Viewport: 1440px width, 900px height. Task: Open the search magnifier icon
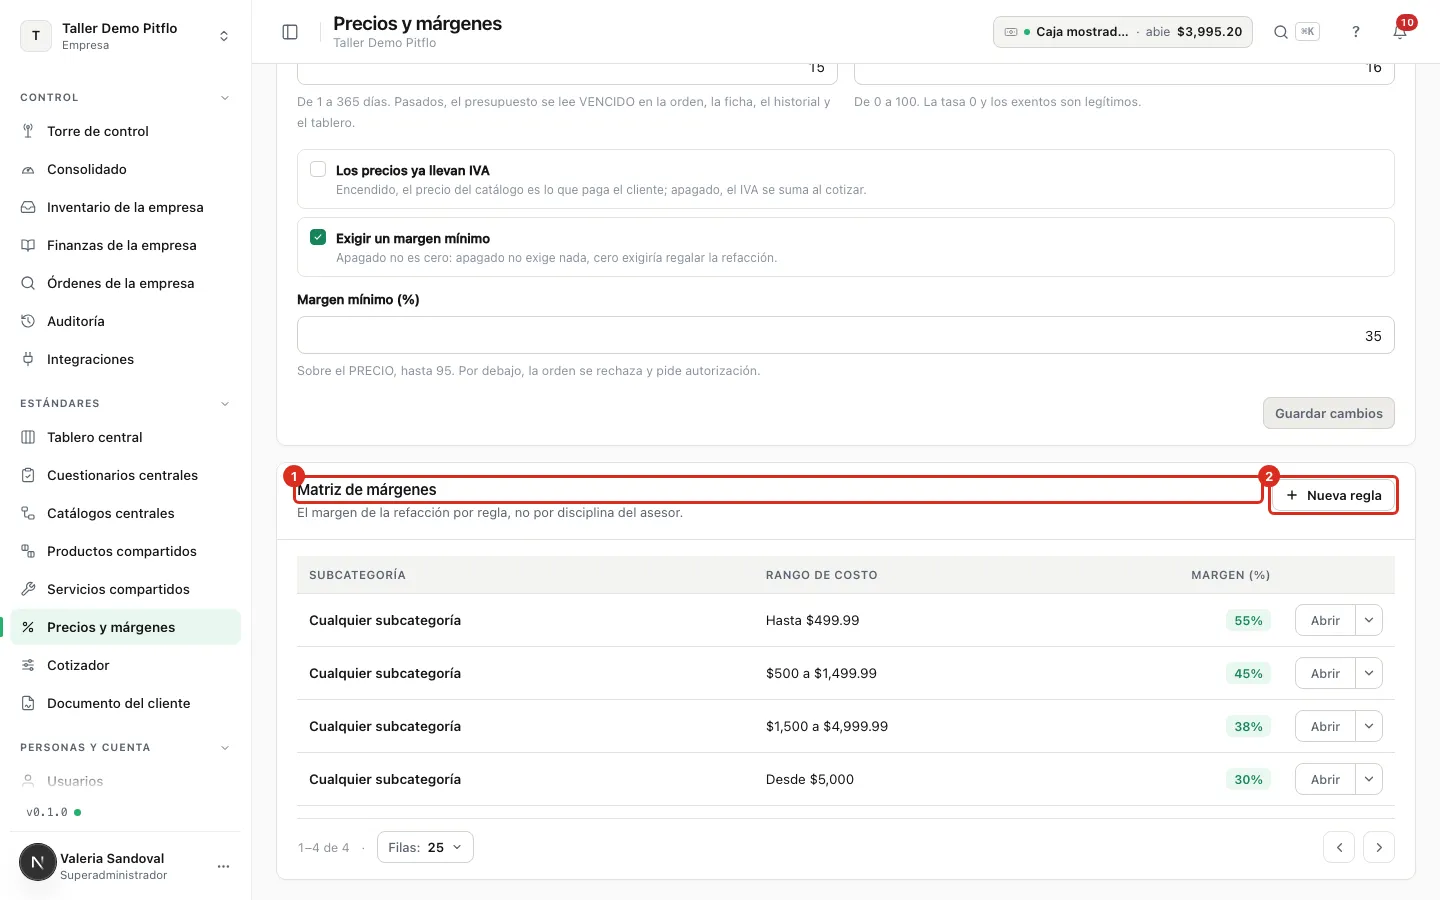(1281, 32)
